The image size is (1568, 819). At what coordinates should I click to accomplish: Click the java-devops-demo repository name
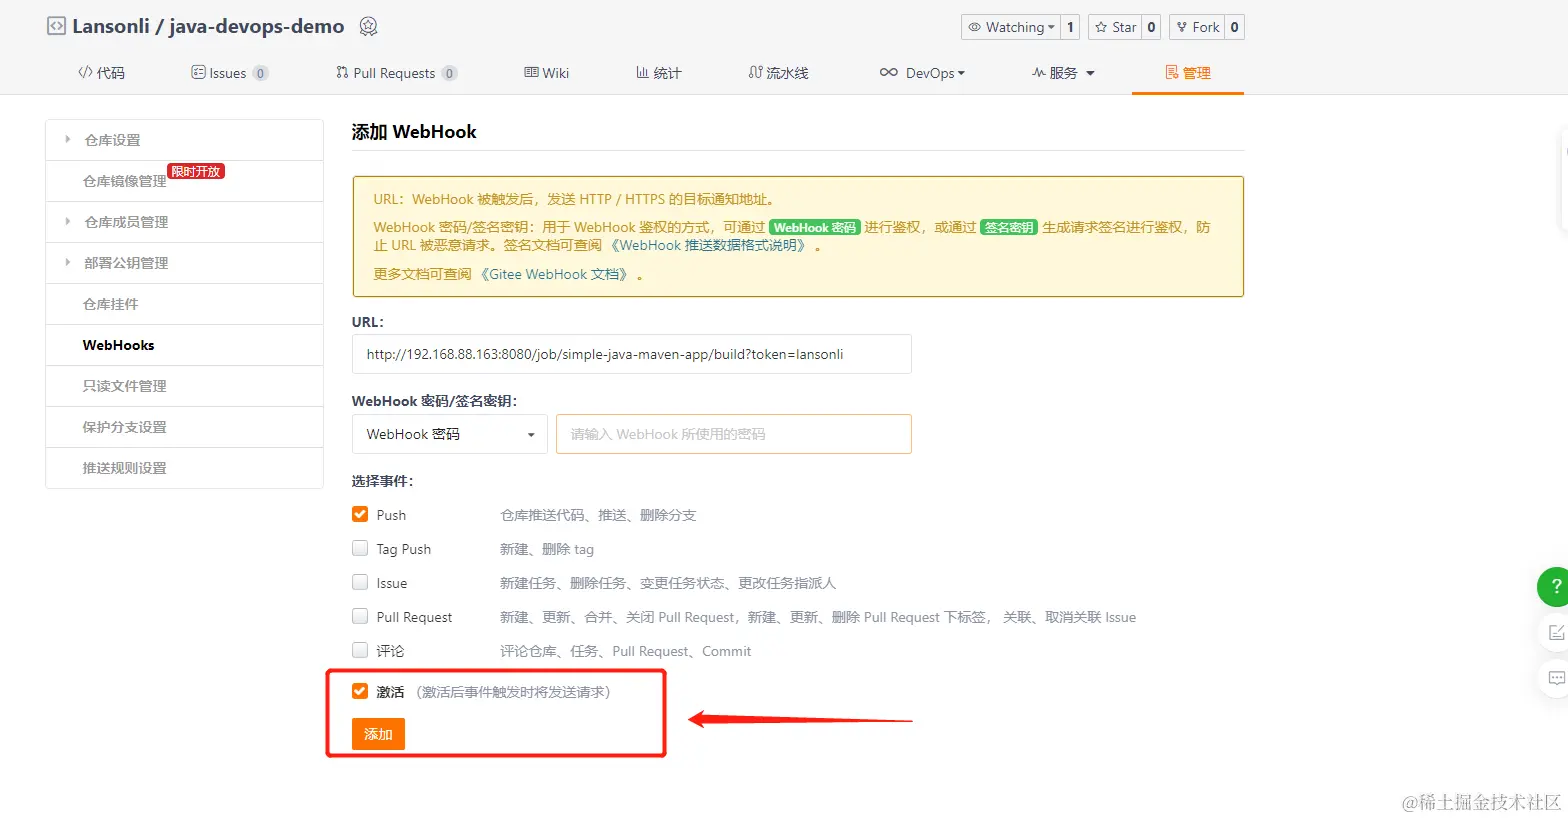click(257, 27)
